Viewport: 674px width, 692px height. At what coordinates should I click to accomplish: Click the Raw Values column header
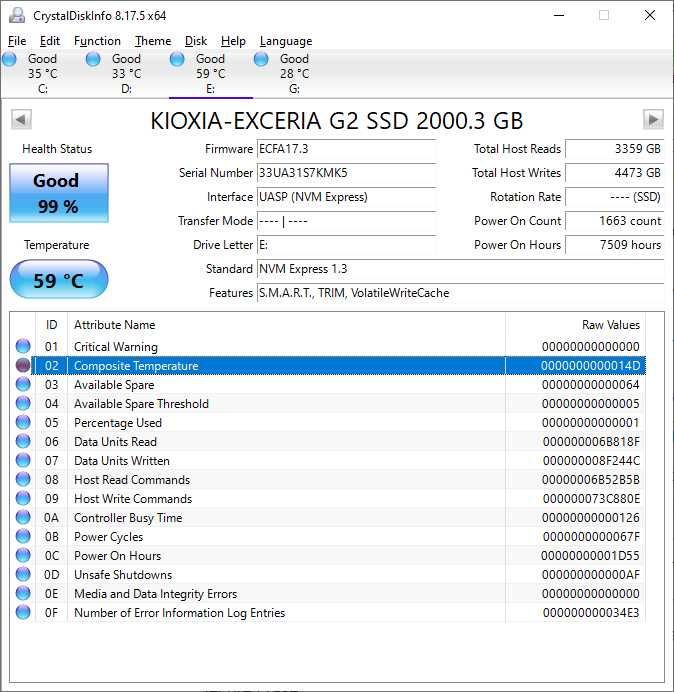575,325
